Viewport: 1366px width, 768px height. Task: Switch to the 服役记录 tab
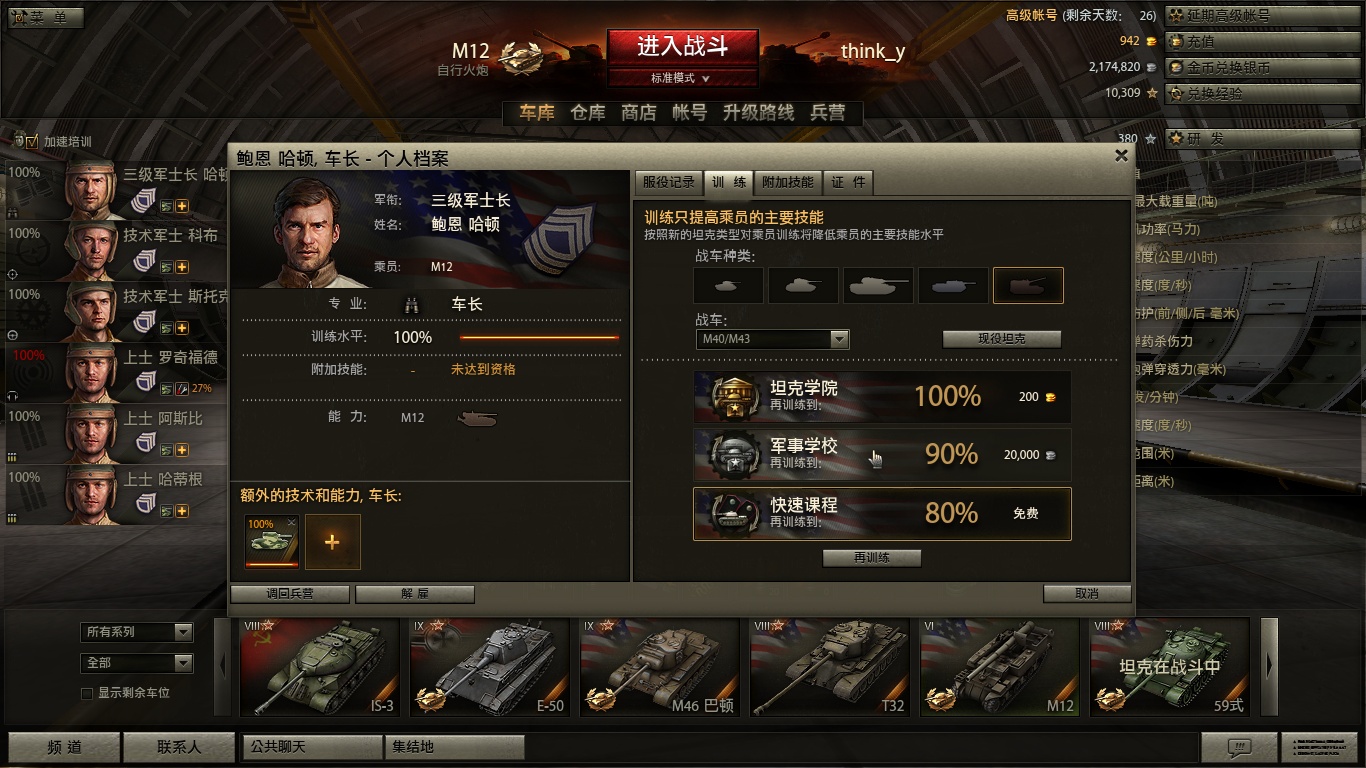[668, 182]
